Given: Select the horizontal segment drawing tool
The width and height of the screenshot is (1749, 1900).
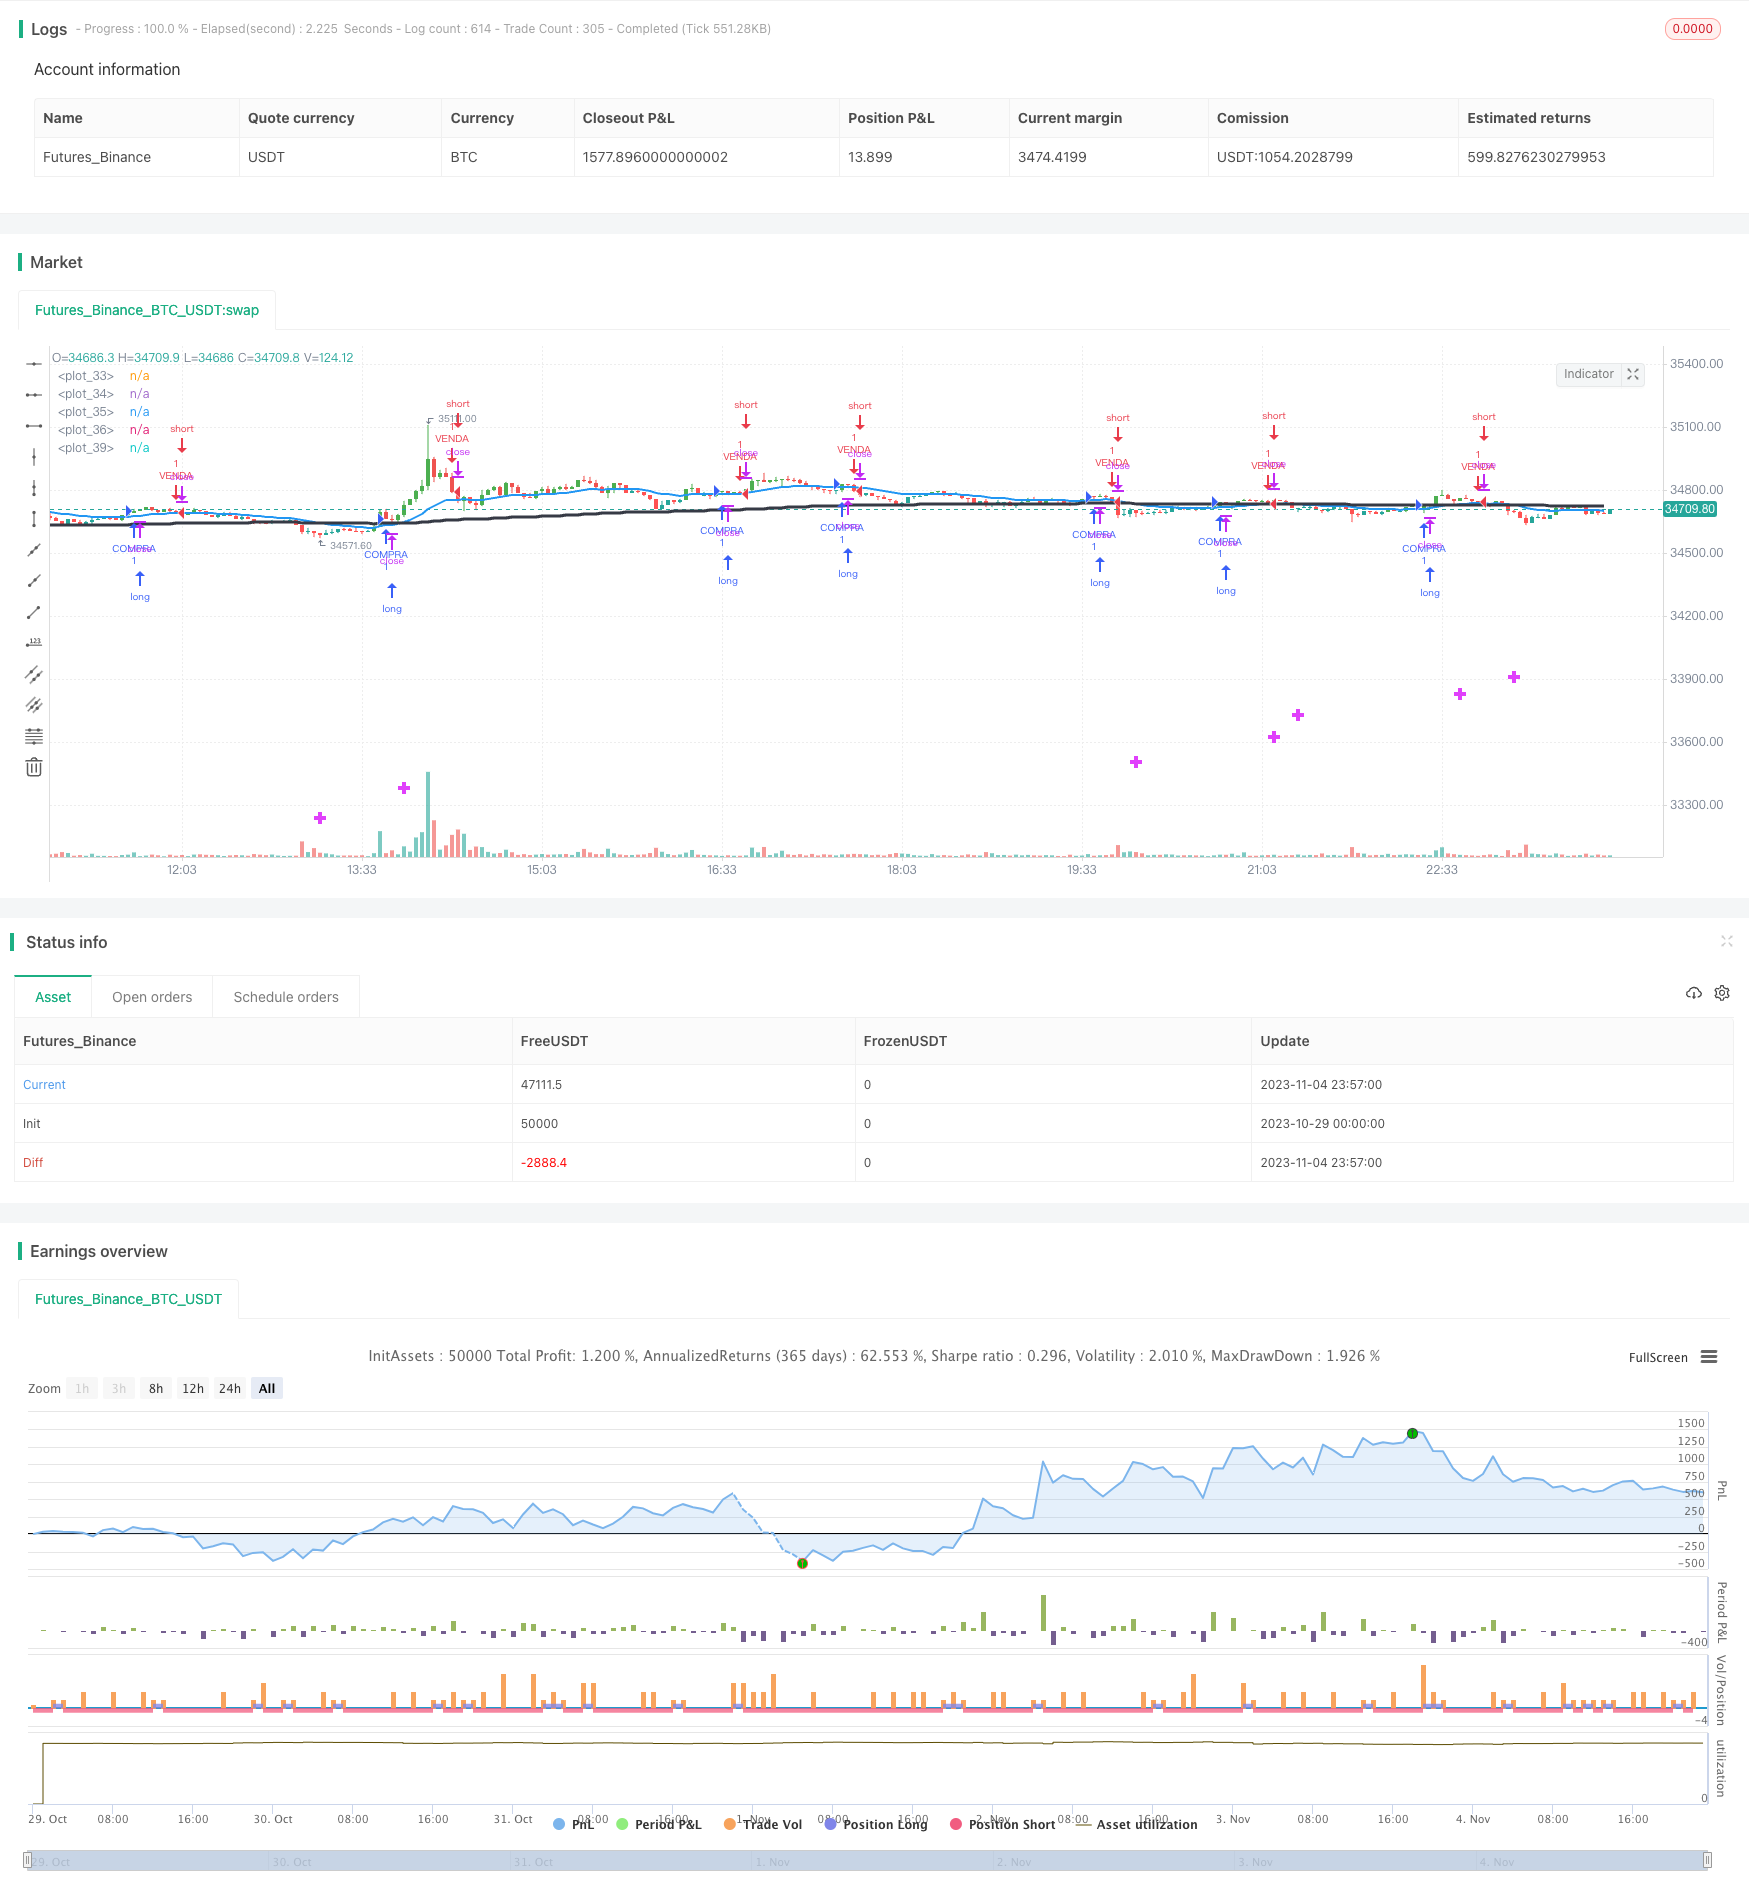Looking at the screenshot, I should 34,426.
